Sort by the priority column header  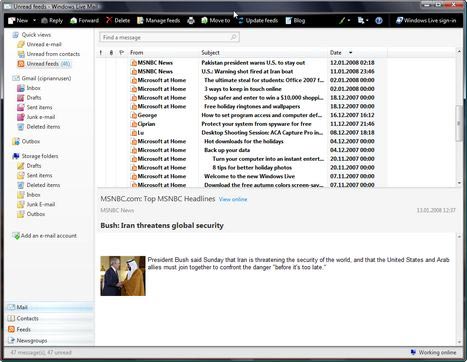(101, 53)
